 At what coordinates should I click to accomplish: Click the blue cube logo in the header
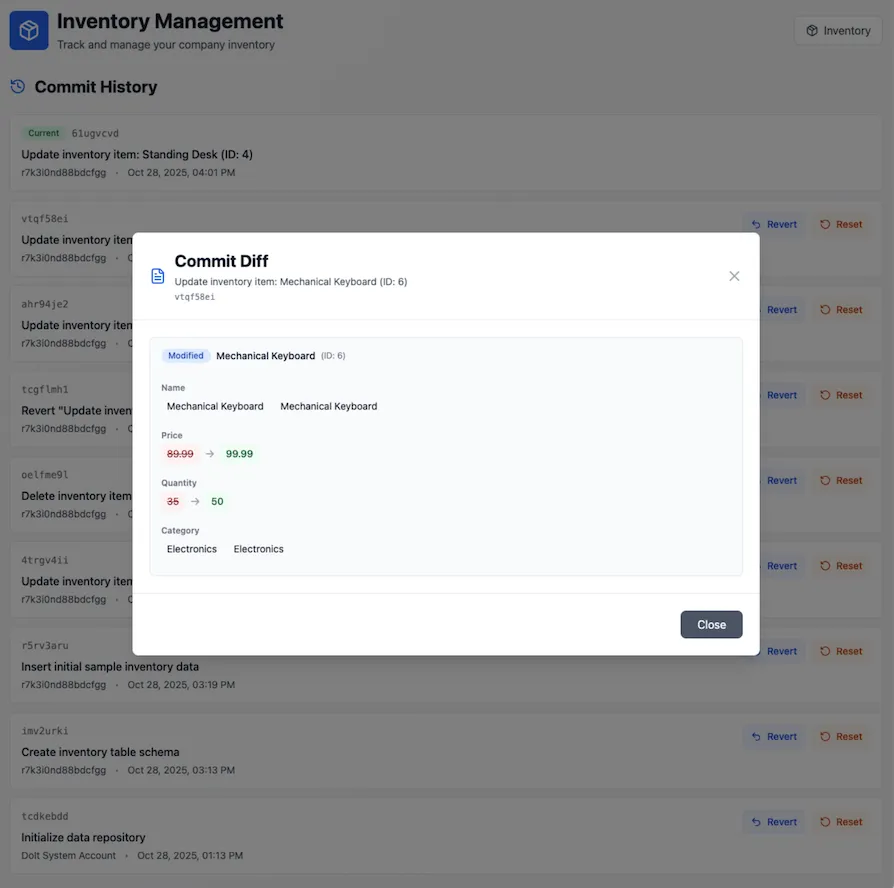click(x=28, y=30)
